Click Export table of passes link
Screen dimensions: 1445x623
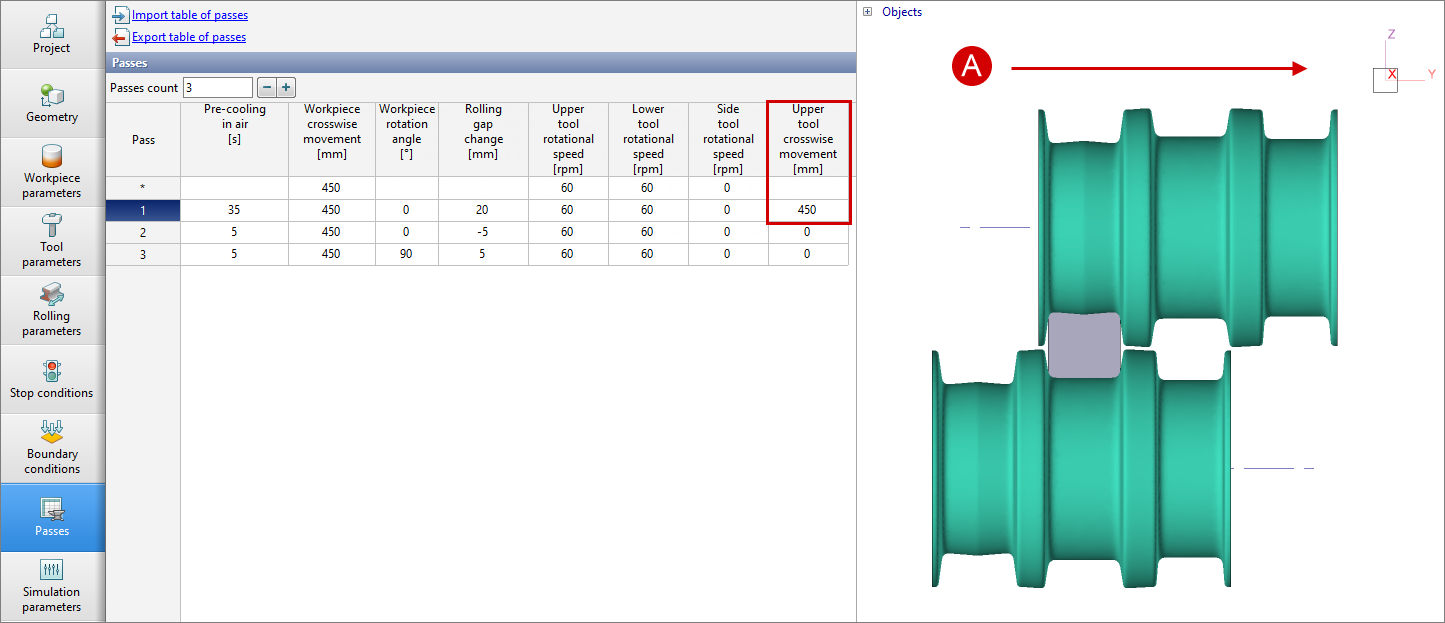click(x=188, y=37)
